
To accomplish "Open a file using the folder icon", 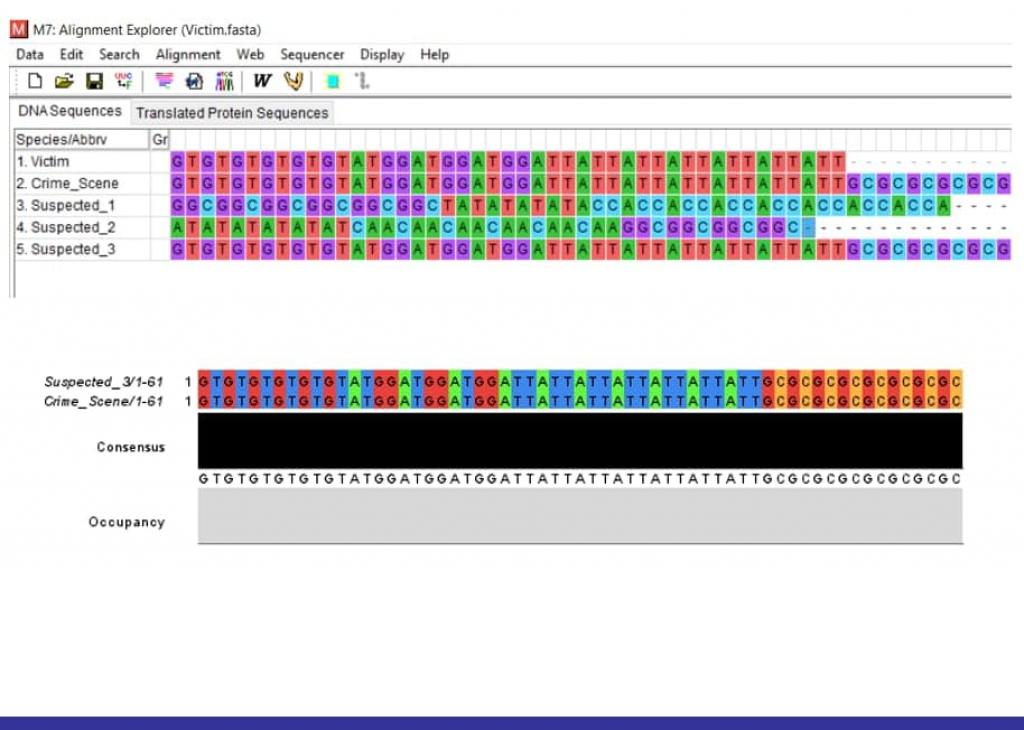I will 64,81.
